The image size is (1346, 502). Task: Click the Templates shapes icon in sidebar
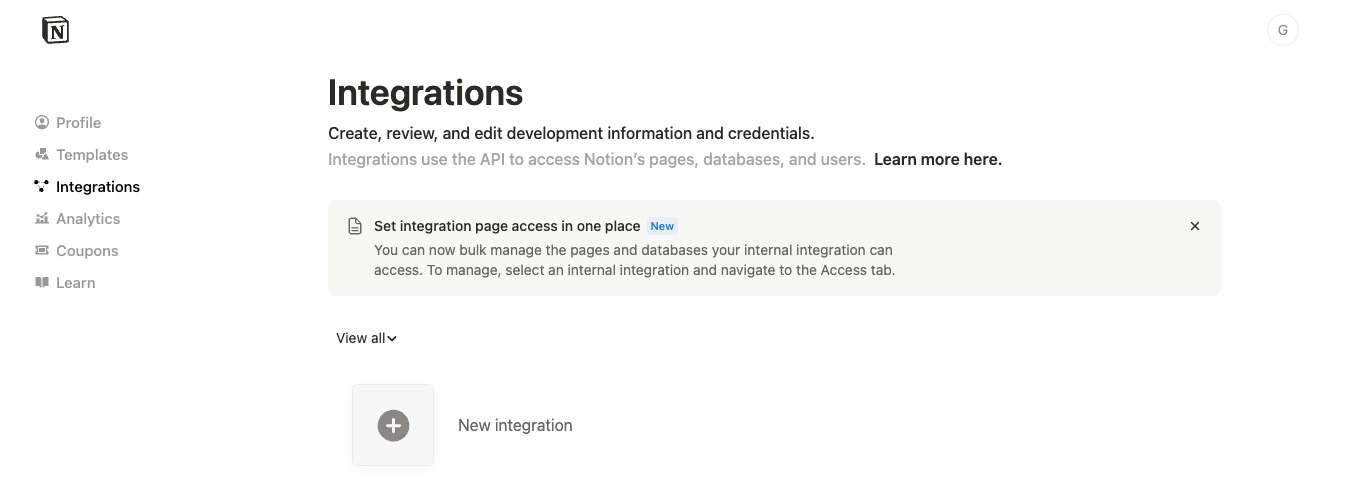[42, 155]
